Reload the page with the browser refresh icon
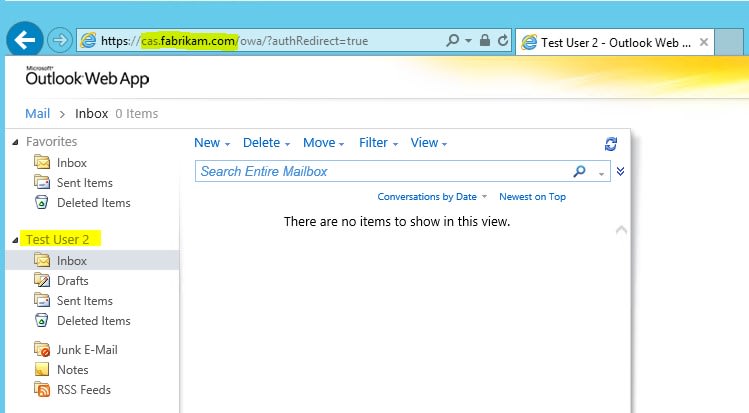The height and width of the screenshot is (413, 749). (x=503, y=41)
